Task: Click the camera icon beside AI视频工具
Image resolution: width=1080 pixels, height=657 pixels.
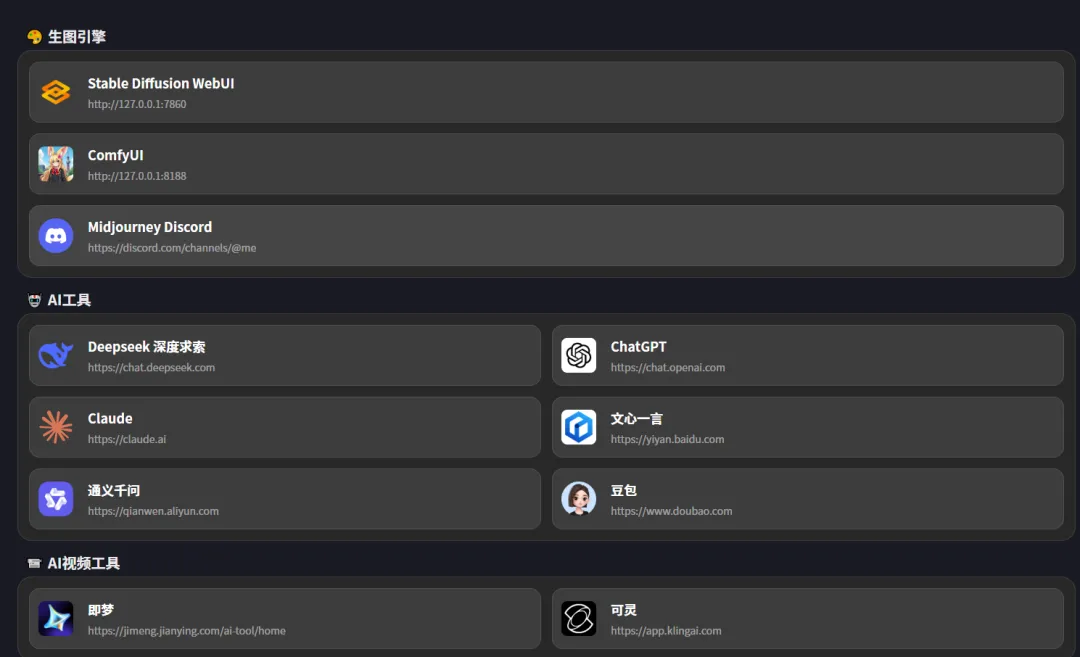Action: 34,563
